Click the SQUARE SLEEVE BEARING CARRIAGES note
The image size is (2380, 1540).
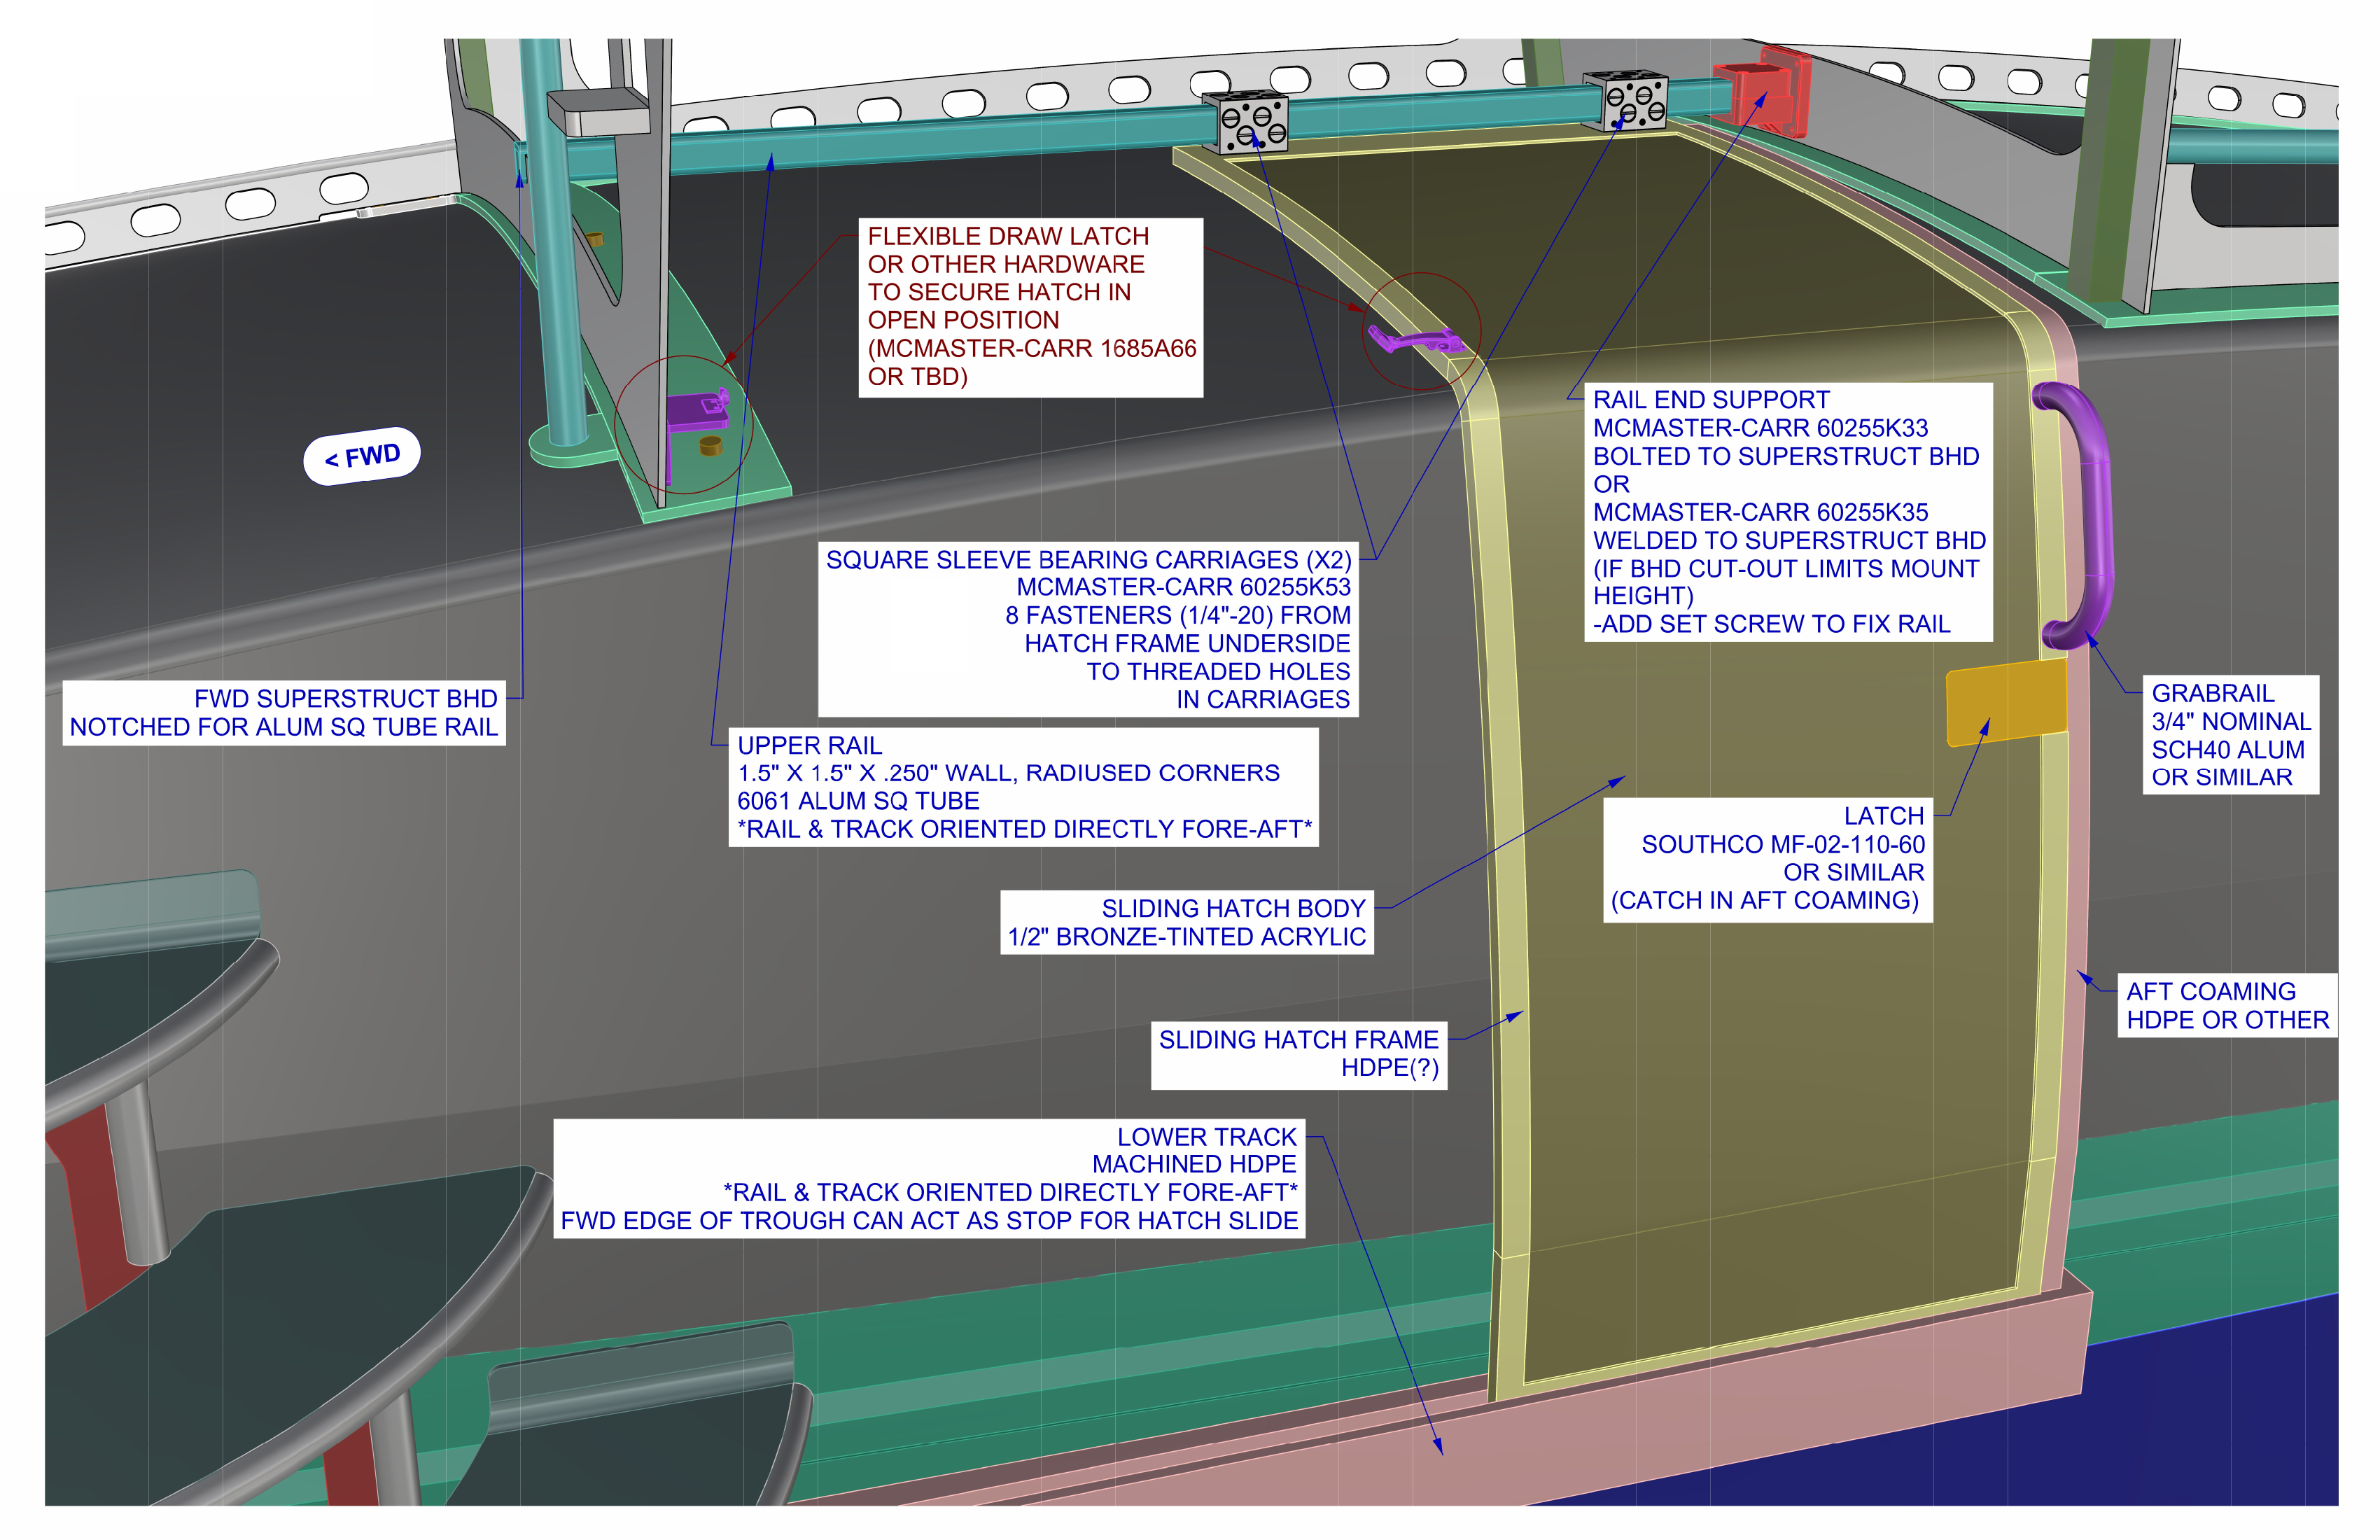click(1088, 629)
